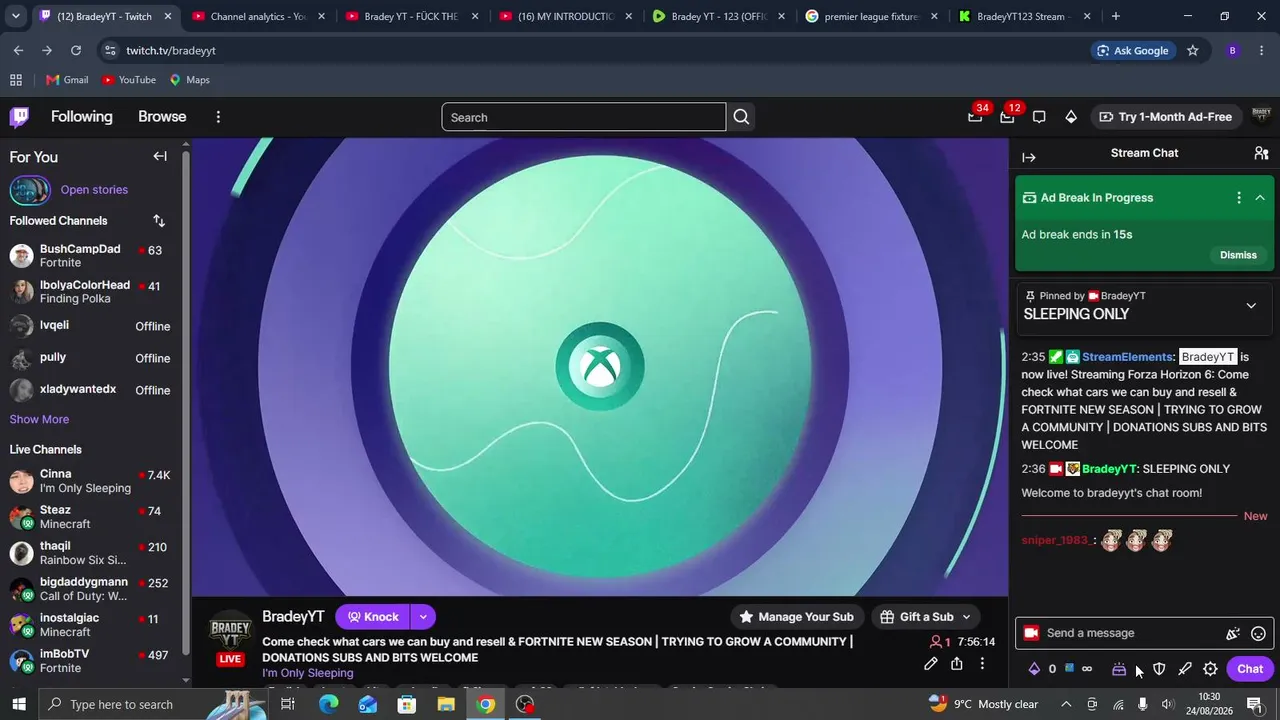The height and width of the screenshot is (720, 1280).
Task: Click the Get Bits diamond icon in the top bar
Action: pyautogui.click(x=1071, y=117)
